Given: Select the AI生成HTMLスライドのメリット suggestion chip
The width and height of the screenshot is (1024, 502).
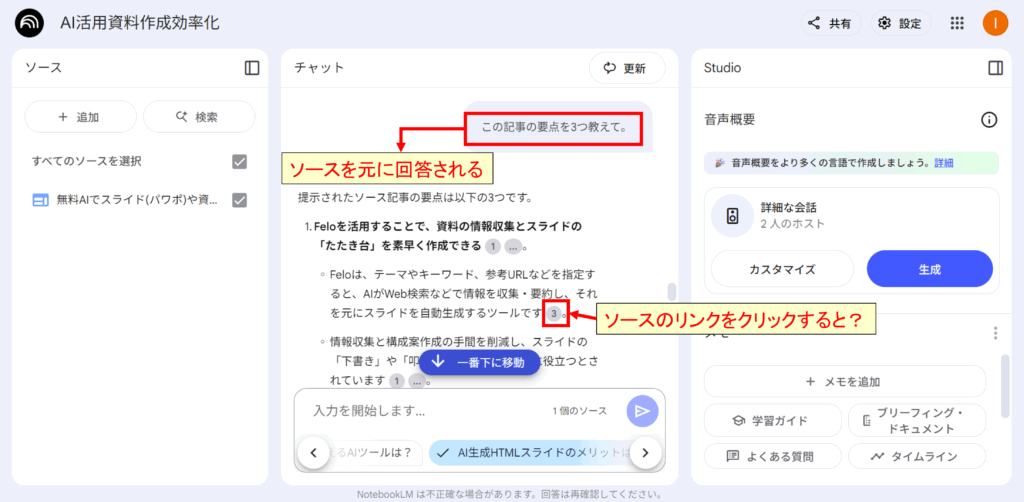Looking at the screenshot, I should pyautogui.click(x=532, y=452).
